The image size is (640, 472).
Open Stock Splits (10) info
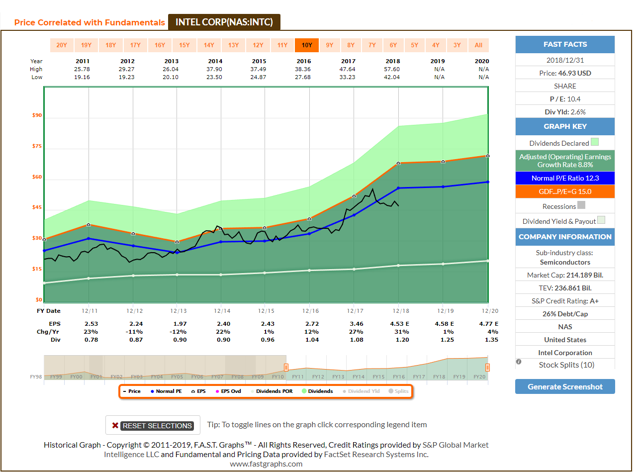[x=567, y=365]
